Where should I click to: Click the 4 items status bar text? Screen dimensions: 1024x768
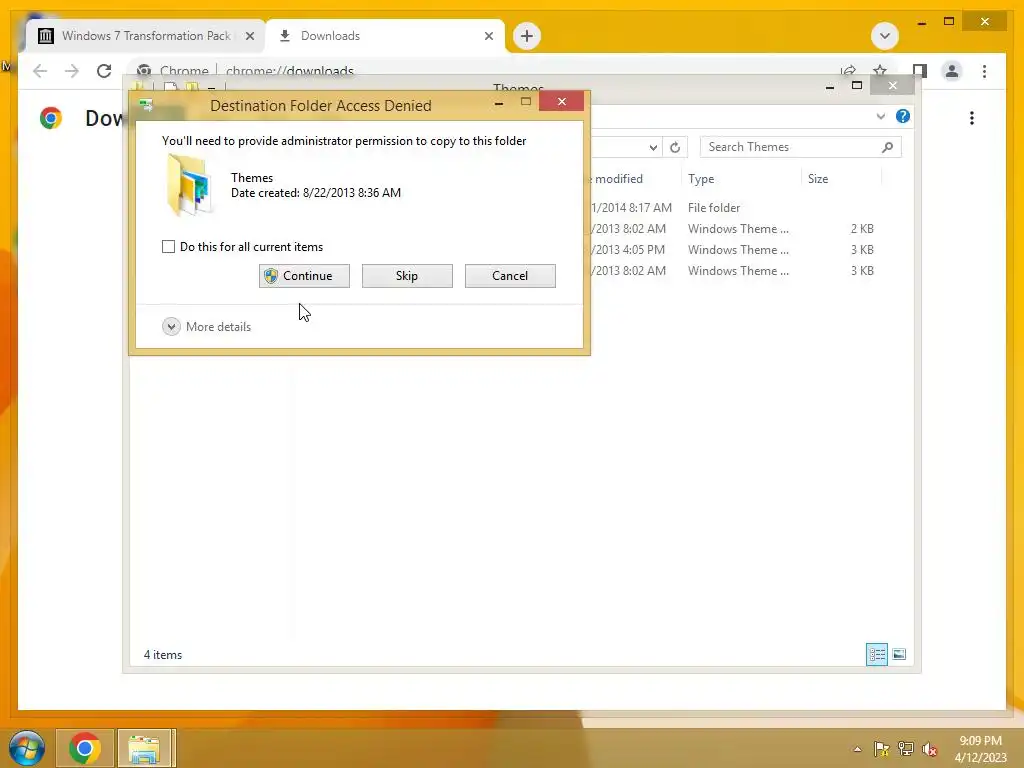(163, 654)
